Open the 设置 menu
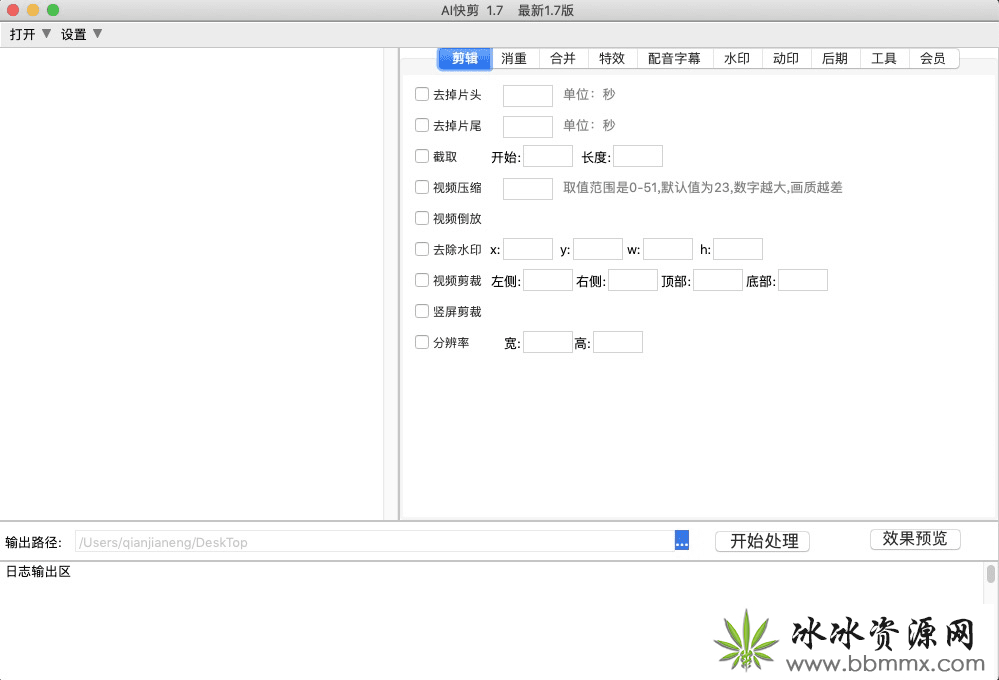 [81, 34]
